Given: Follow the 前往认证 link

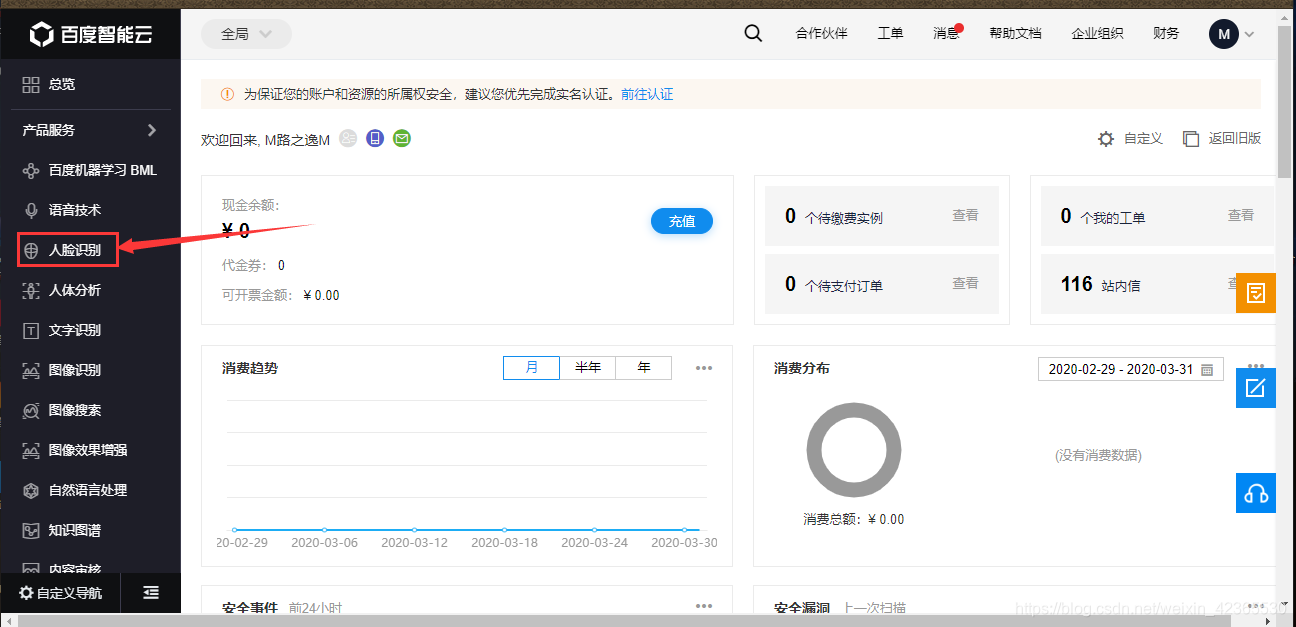Looking at the screenshot, I should pyautogui.click(x=647, y=94).
